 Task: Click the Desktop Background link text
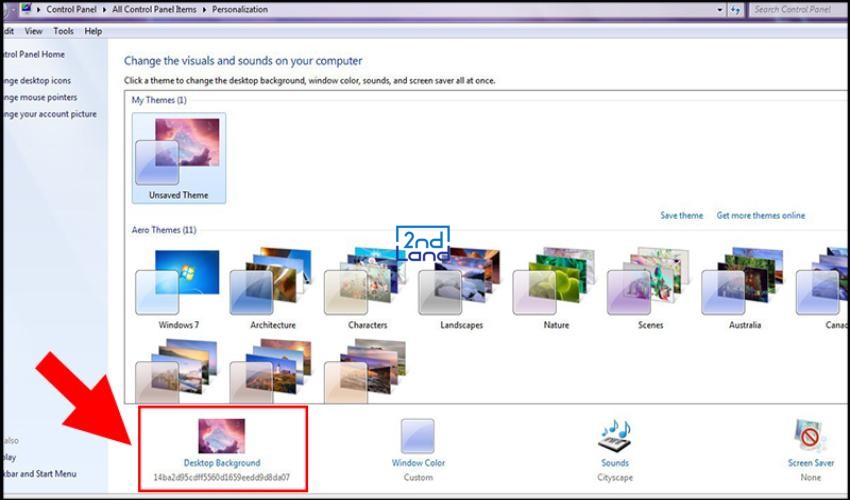tap(222, 463)
